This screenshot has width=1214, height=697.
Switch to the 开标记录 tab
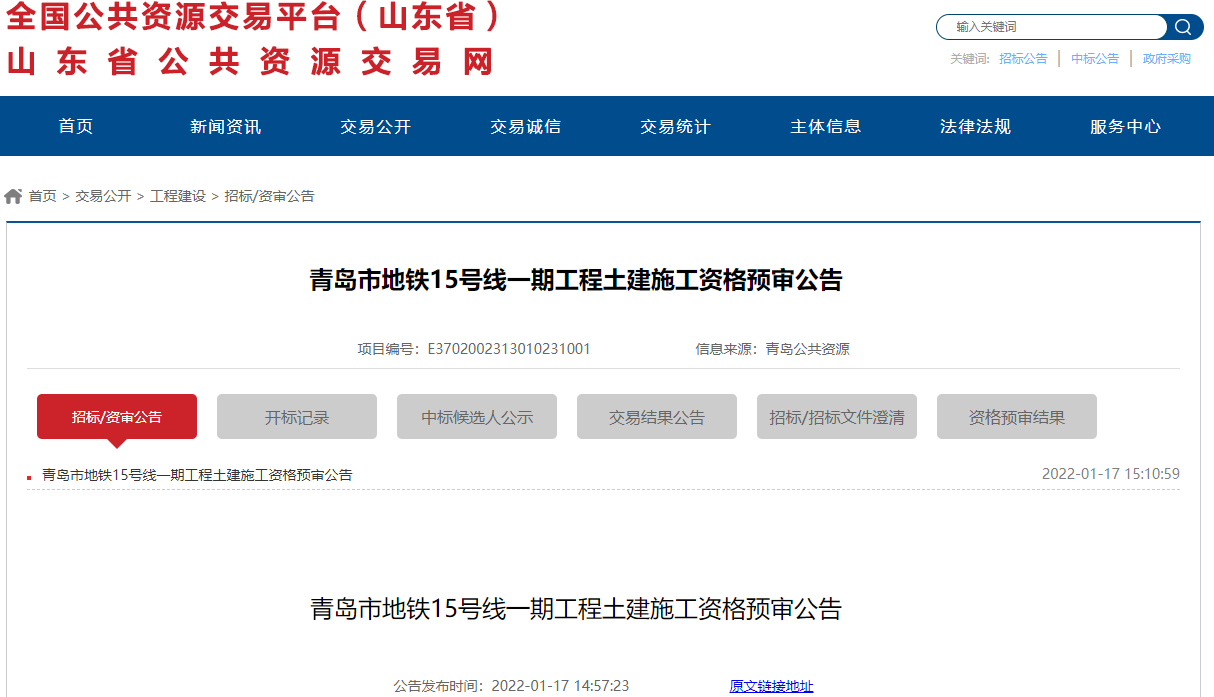point(297,417)
